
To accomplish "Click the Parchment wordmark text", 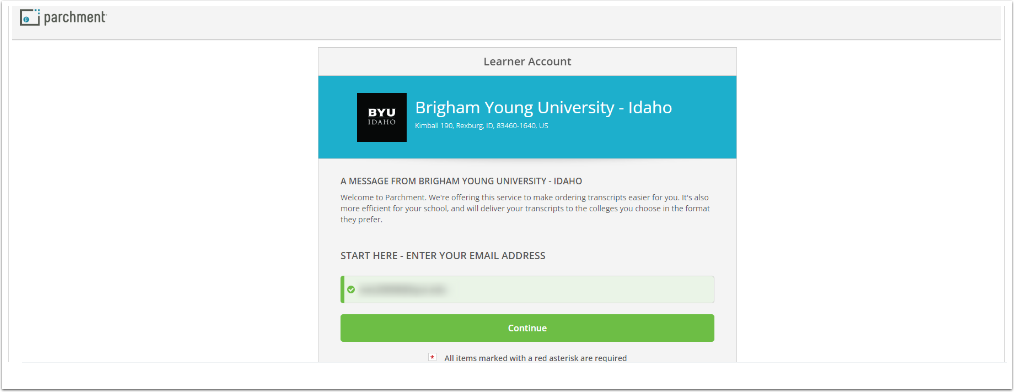I will click(75, 17).
